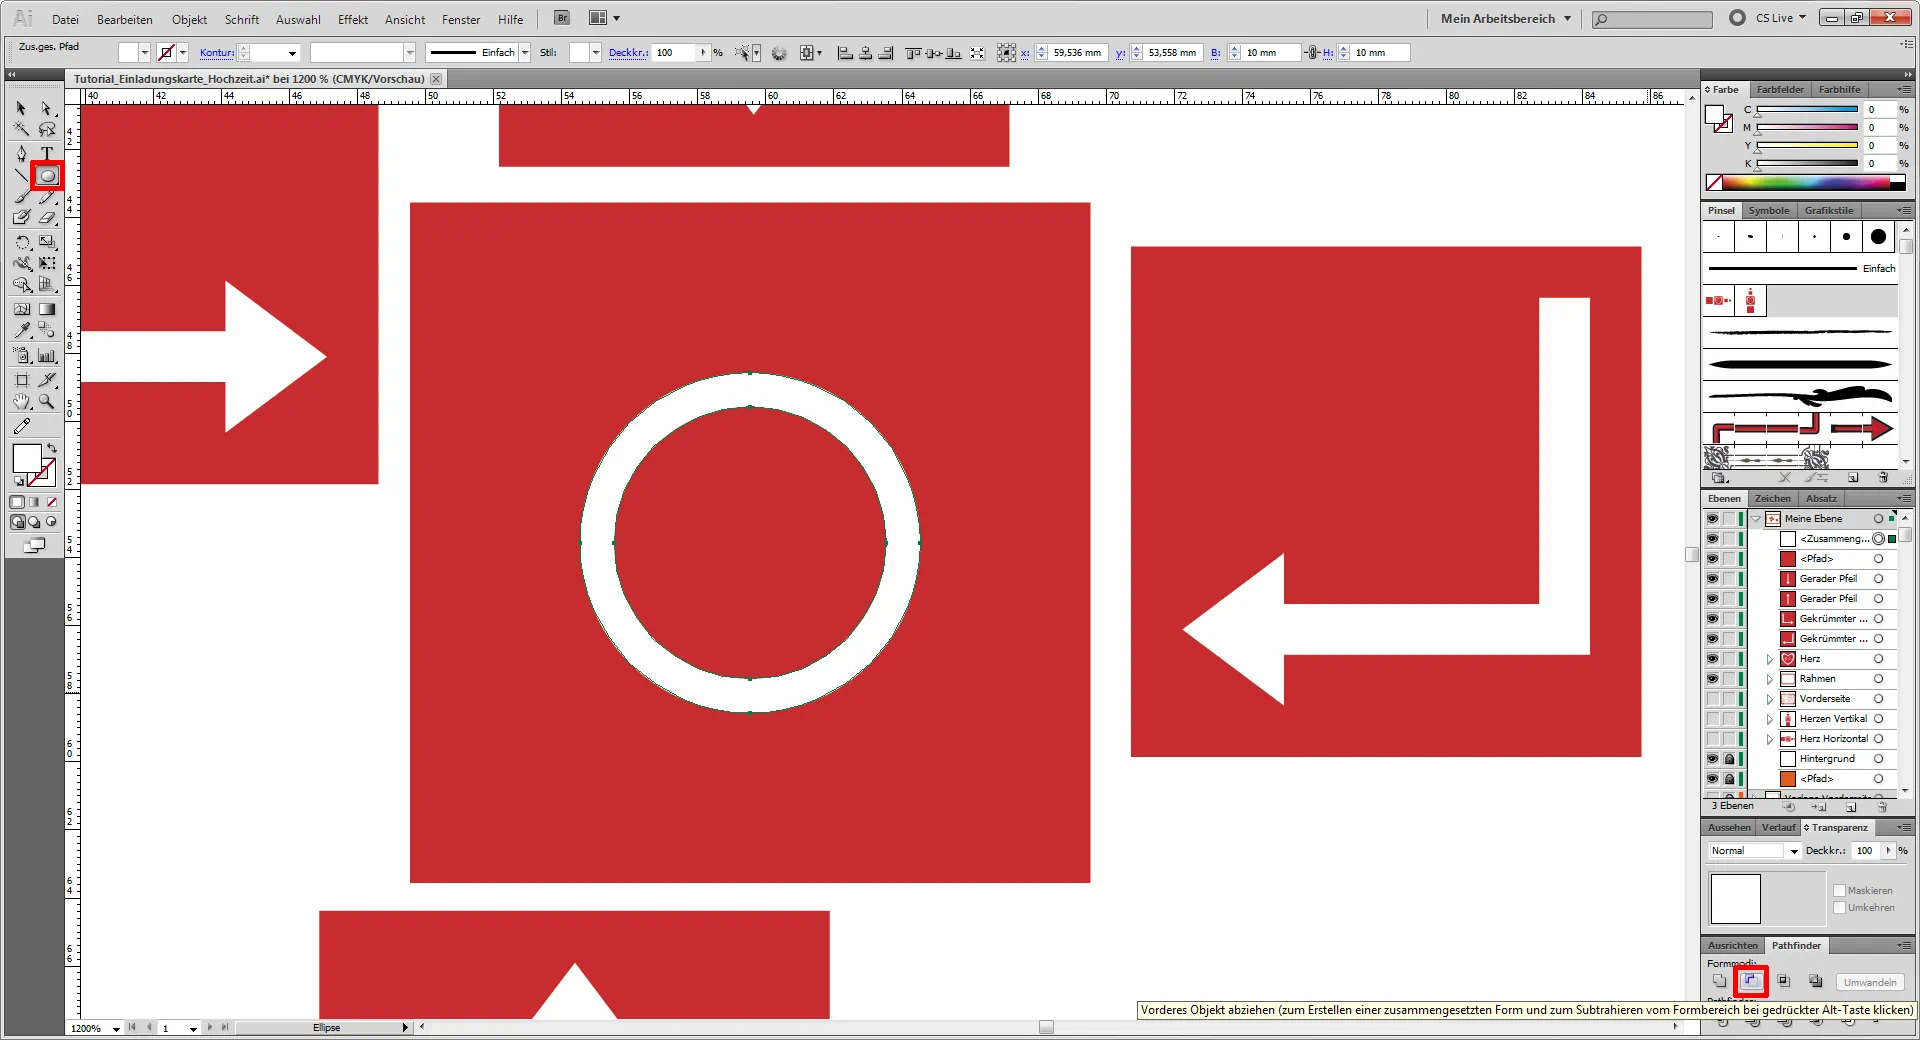1920x1040 pixels.
Task: Select the Ellipse tool in the toolbox
Action: tap(47, 176)
